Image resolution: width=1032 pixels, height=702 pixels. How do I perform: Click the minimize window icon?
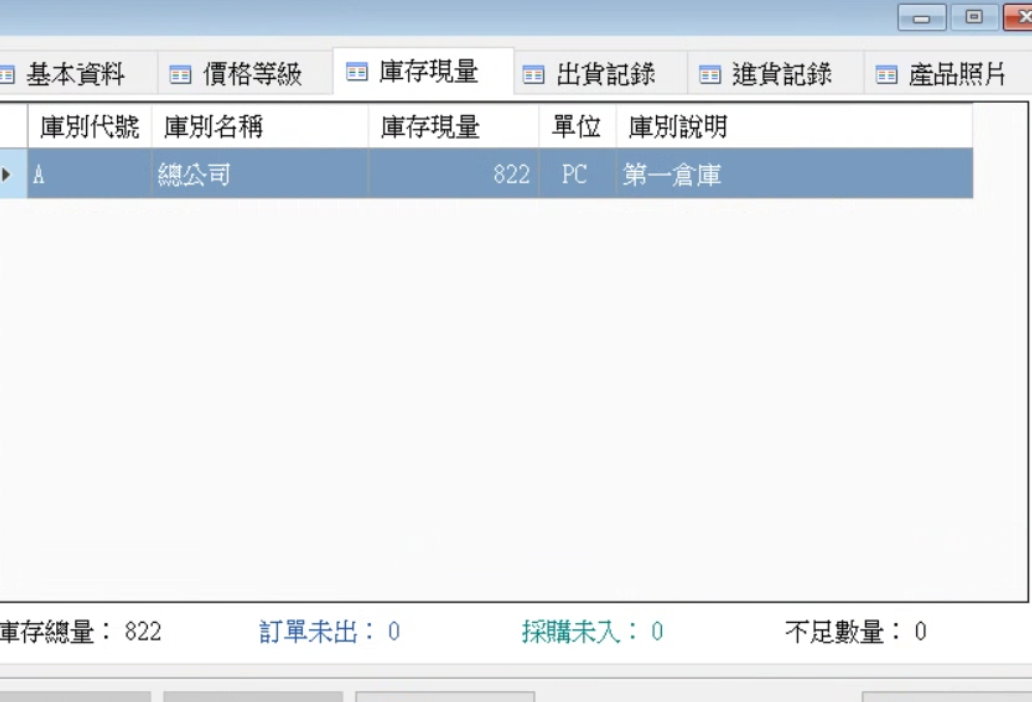920,17
